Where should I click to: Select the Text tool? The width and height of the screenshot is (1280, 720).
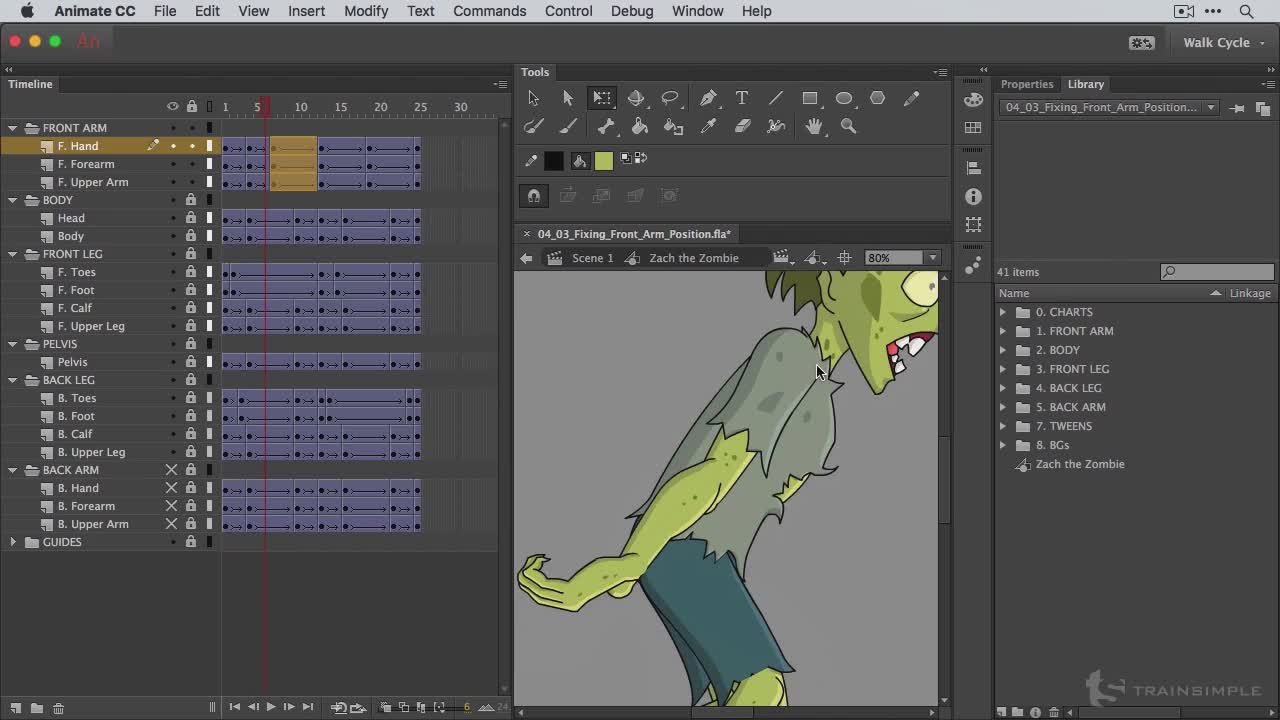tap(742, 98)
